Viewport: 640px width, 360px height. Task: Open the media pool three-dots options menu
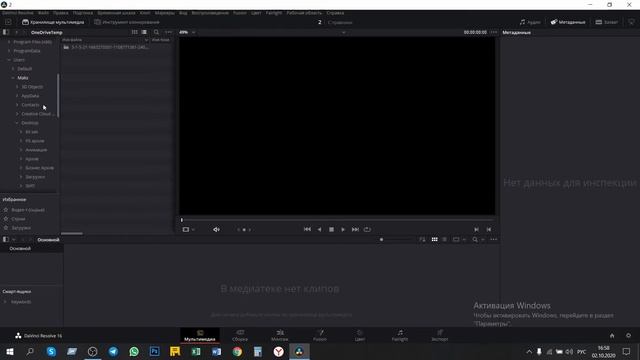tap(494, 240)
